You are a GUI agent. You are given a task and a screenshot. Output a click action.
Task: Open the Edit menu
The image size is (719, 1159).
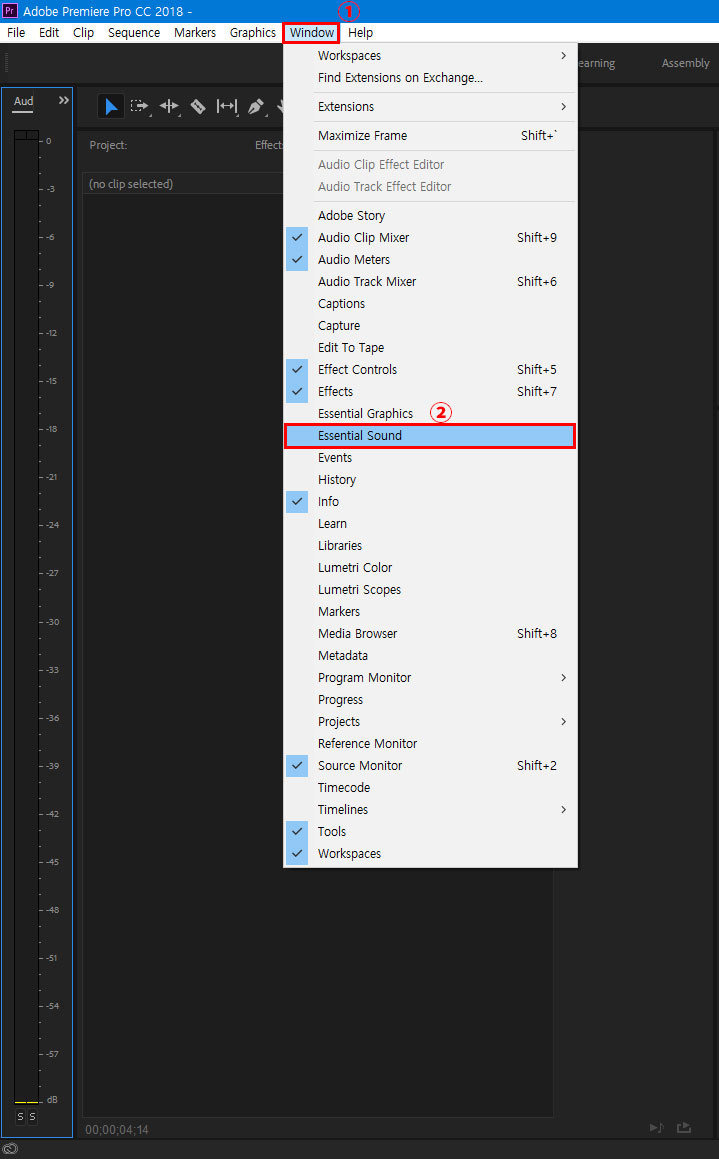[x=49, y=33]
